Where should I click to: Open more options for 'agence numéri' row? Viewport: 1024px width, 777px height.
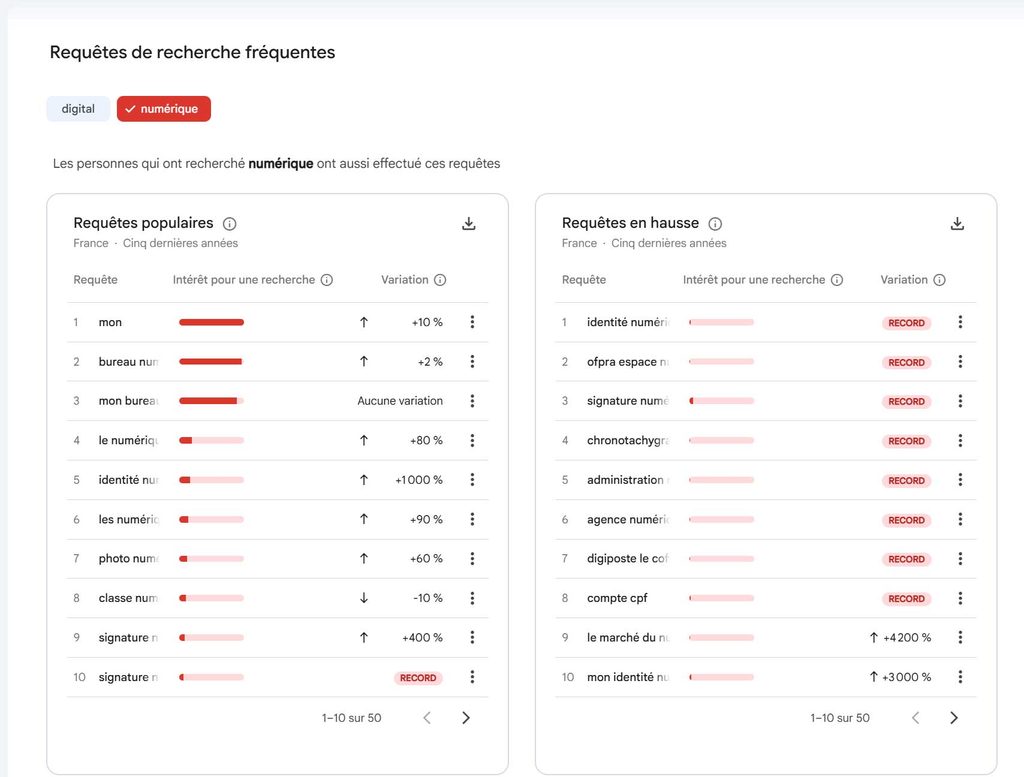pos(960,519)
